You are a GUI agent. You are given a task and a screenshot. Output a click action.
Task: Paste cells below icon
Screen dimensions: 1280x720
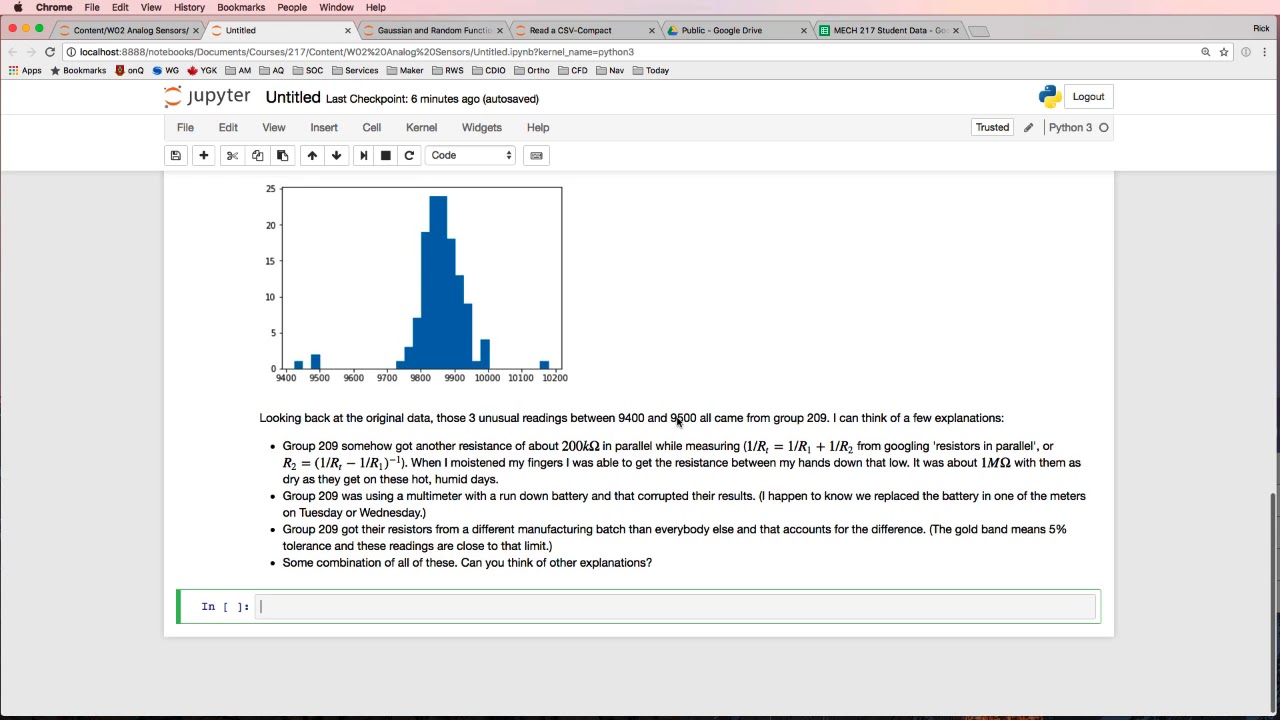click(282, 155)
